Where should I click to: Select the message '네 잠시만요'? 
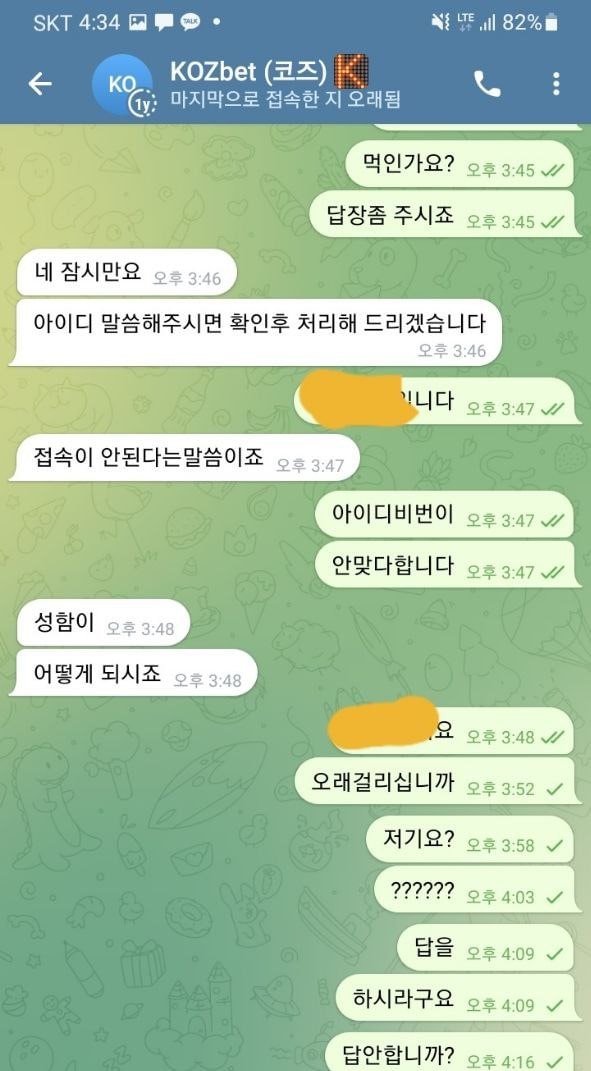[x=126, y=273]
